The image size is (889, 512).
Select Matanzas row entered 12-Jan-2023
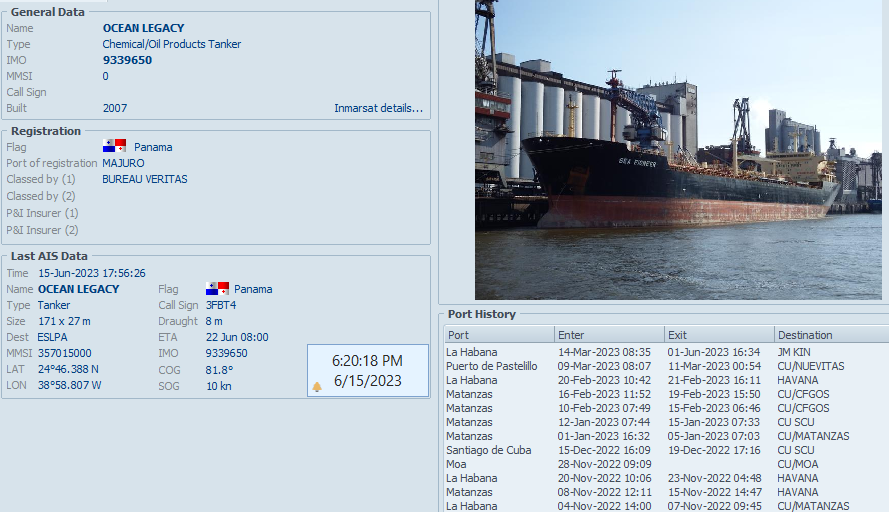coord(666,422)
